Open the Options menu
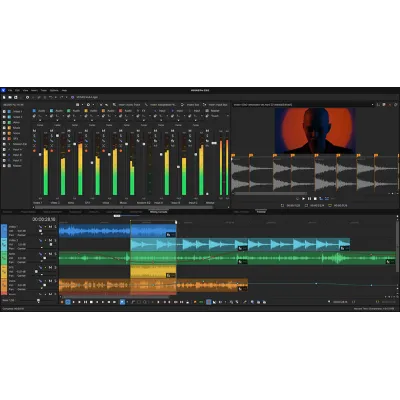Viewport: 400px width, 400px height. click(54, 90)
